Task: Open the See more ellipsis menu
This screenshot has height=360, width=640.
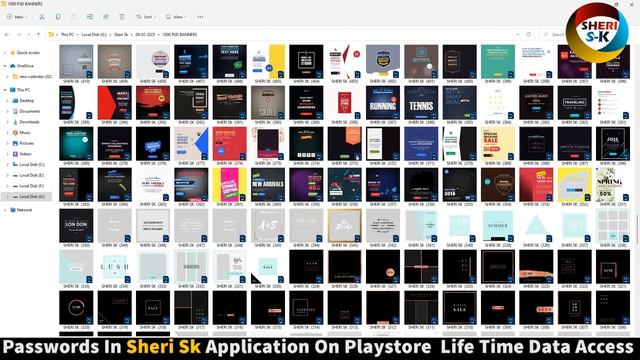Action: pos(200,17)
